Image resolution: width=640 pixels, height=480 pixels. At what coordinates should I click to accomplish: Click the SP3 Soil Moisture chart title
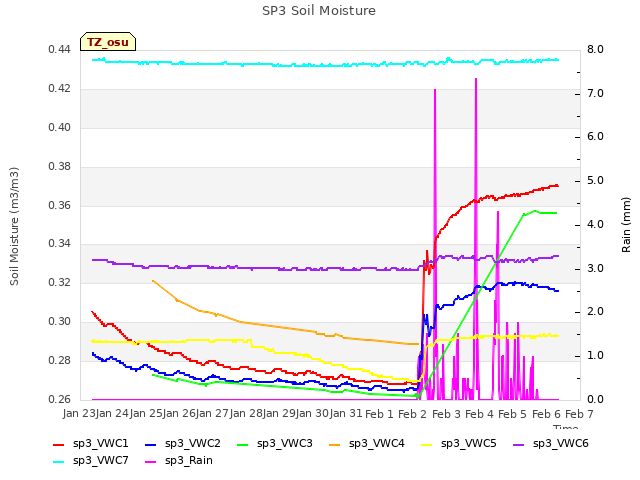pos(319,11)
